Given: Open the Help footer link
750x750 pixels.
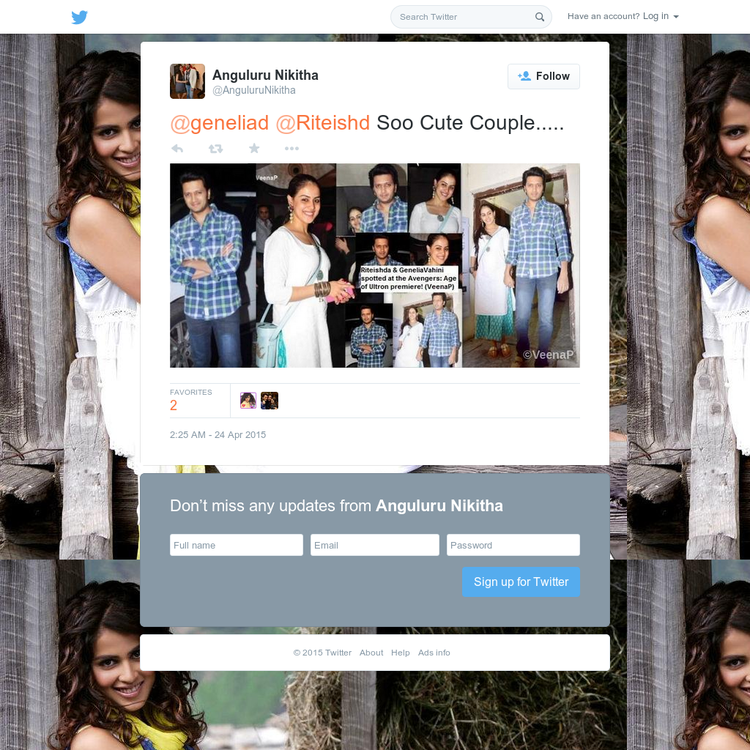Looking at the screenshot, I should click(400, 653).
